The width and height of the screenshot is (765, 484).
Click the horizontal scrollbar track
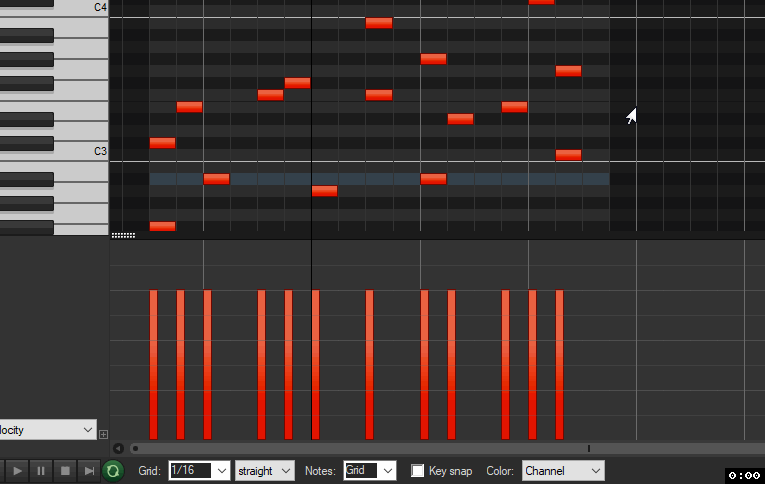tap(445, 448)
